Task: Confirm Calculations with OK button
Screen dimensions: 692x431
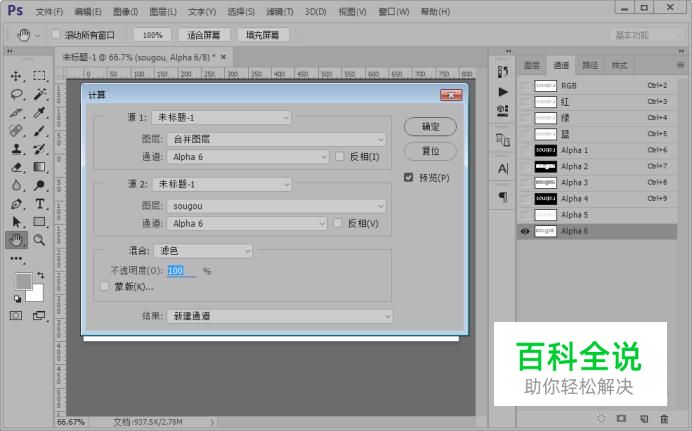Action: pos(430,127)
